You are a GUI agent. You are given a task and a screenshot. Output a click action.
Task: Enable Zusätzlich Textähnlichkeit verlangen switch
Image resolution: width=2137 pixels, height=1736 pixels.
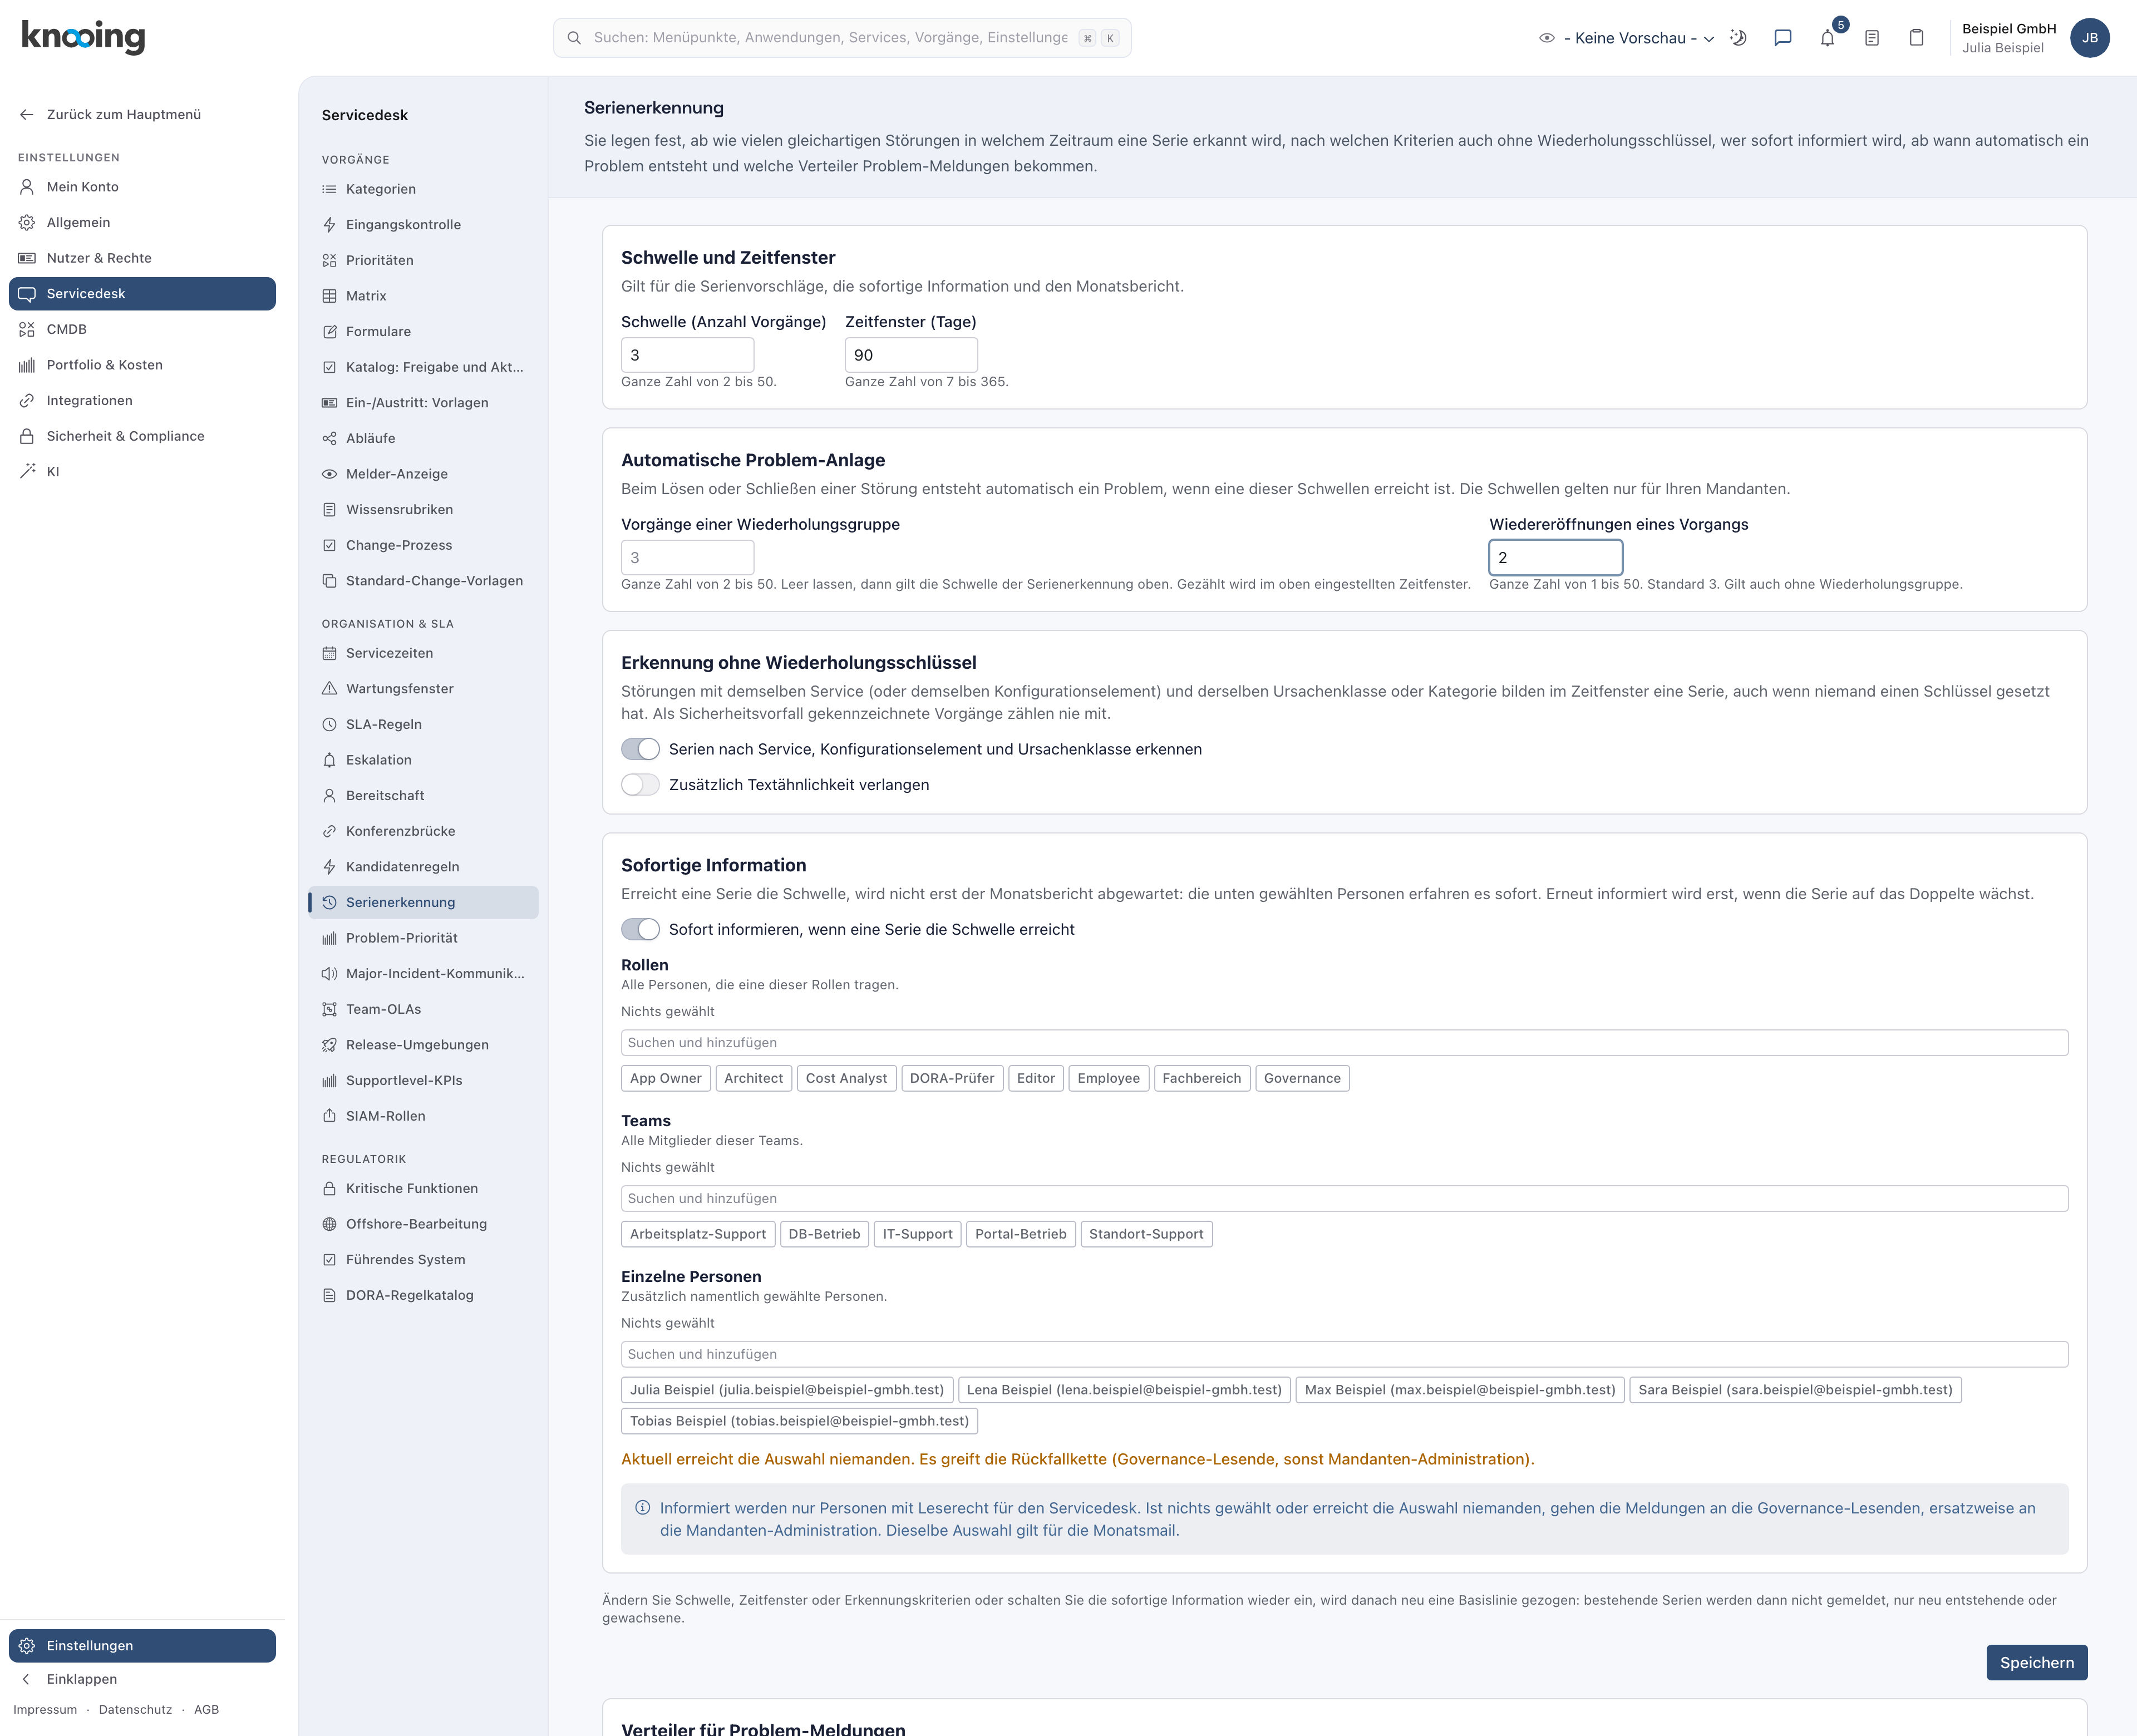pyautogui.click(x=640, y=785)
